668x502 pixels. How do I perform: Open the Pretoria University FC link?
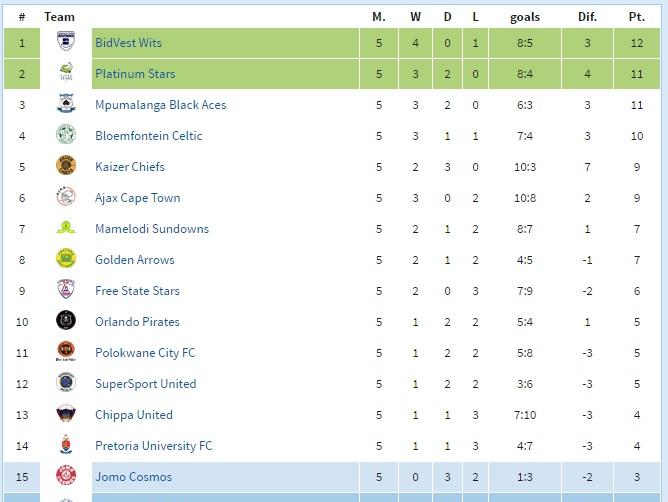pos(154,446)
